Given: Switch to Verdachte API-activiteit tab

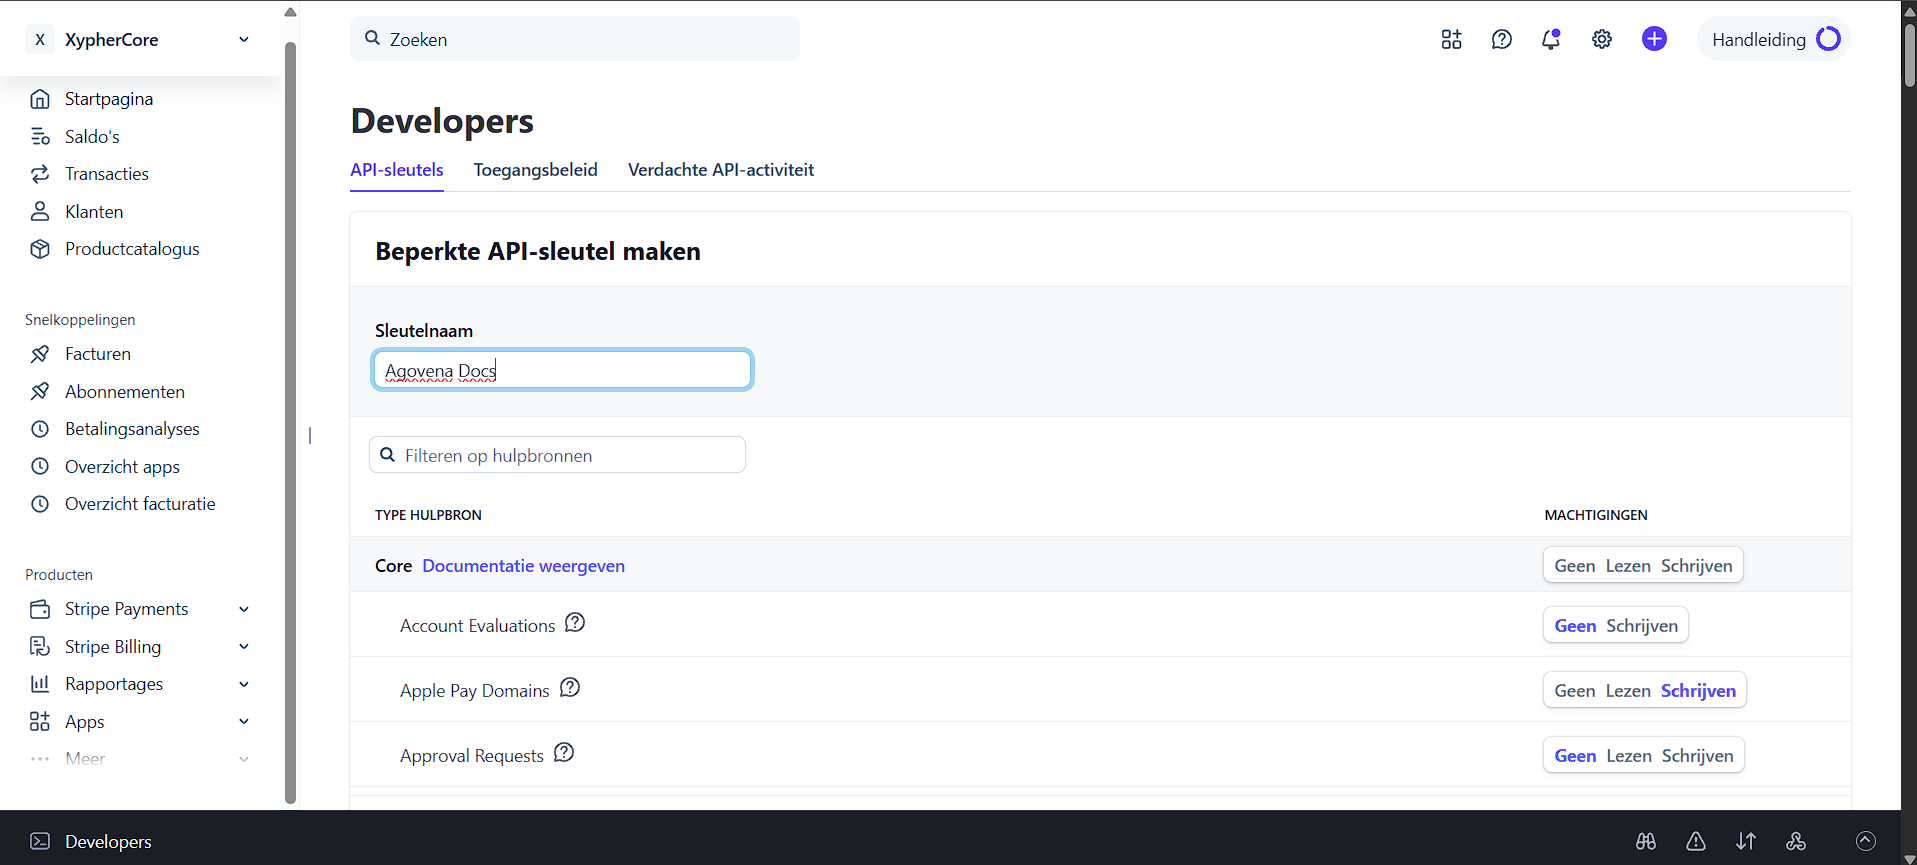Looking at the screenshot, I should coord(721,170).
